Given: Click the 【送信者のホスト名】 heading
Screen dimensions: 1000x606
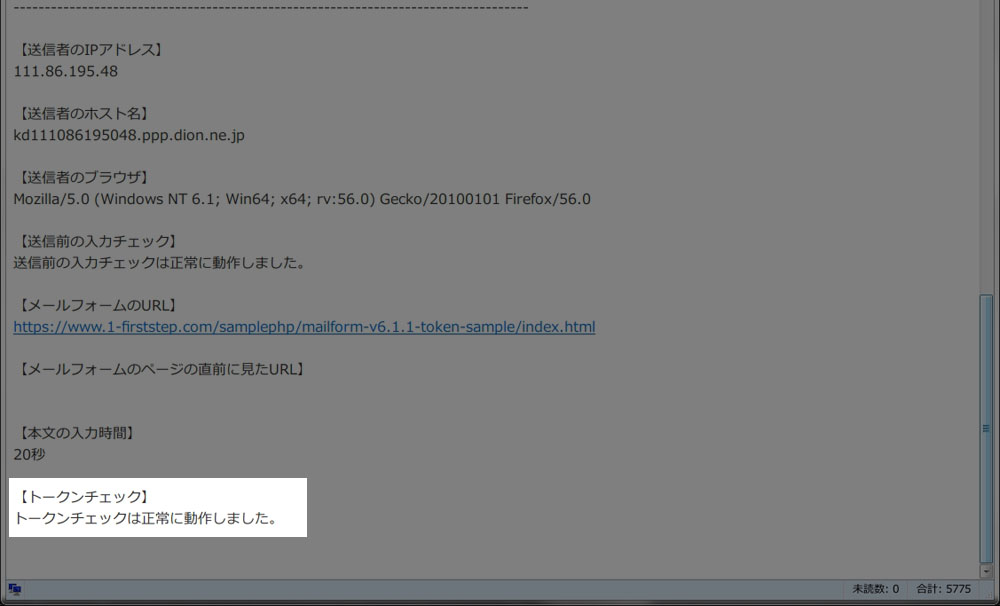Looking at the screenshot, I should pyautogui.click(x=84, y=114).
